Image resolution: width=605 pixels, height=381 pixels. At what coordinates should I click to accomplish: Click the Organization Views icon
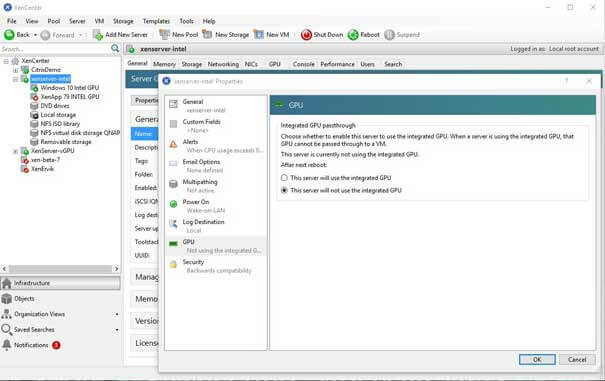[x=7, y=314]
